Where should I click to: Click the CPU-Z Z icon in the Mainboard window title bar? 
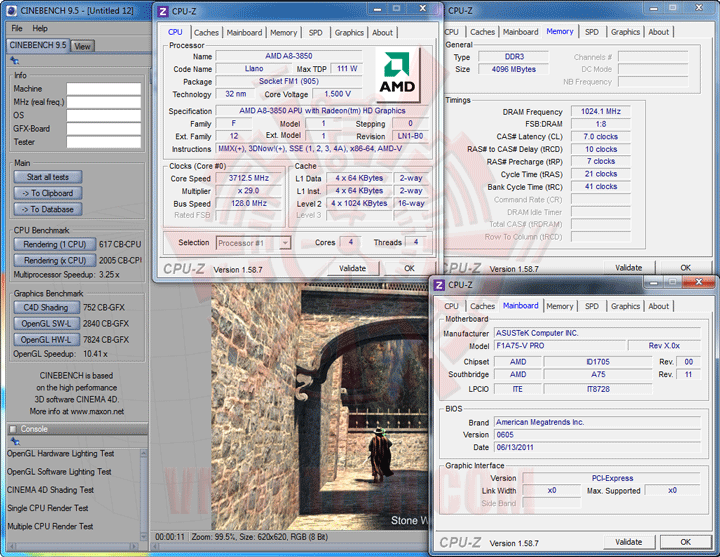click(439, 285)
